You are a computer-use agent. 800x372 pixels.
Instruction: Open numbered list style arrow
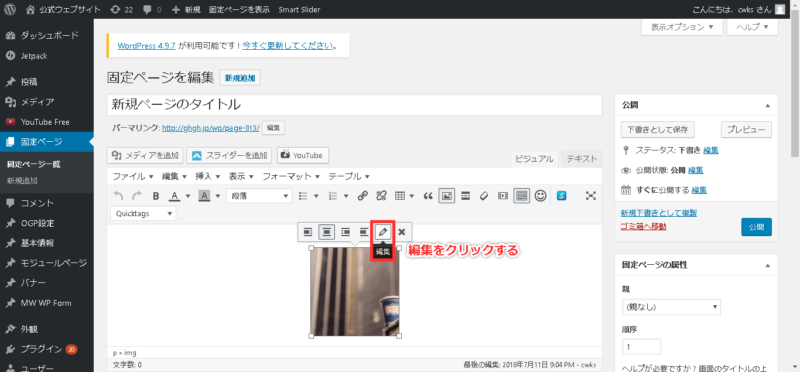tap(346, 195)
